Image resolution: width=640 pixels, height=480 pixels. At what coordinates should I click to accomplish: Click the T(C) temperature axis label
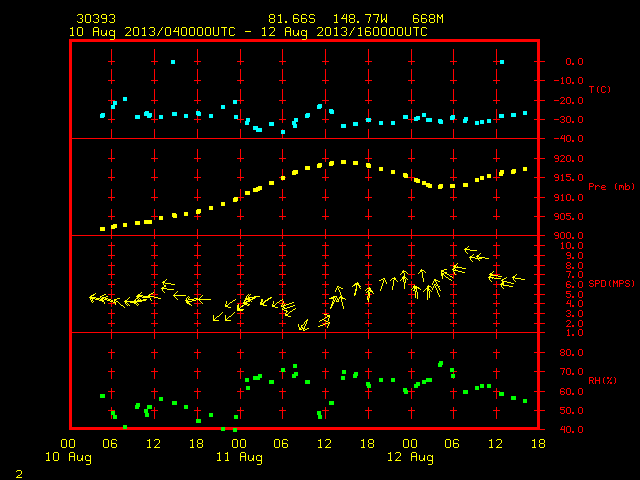click(600, 89)
